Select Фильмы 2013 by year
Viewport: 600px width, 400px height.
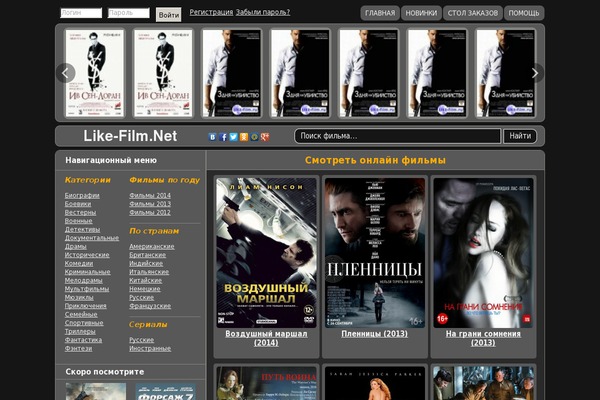tap(150, 204)
